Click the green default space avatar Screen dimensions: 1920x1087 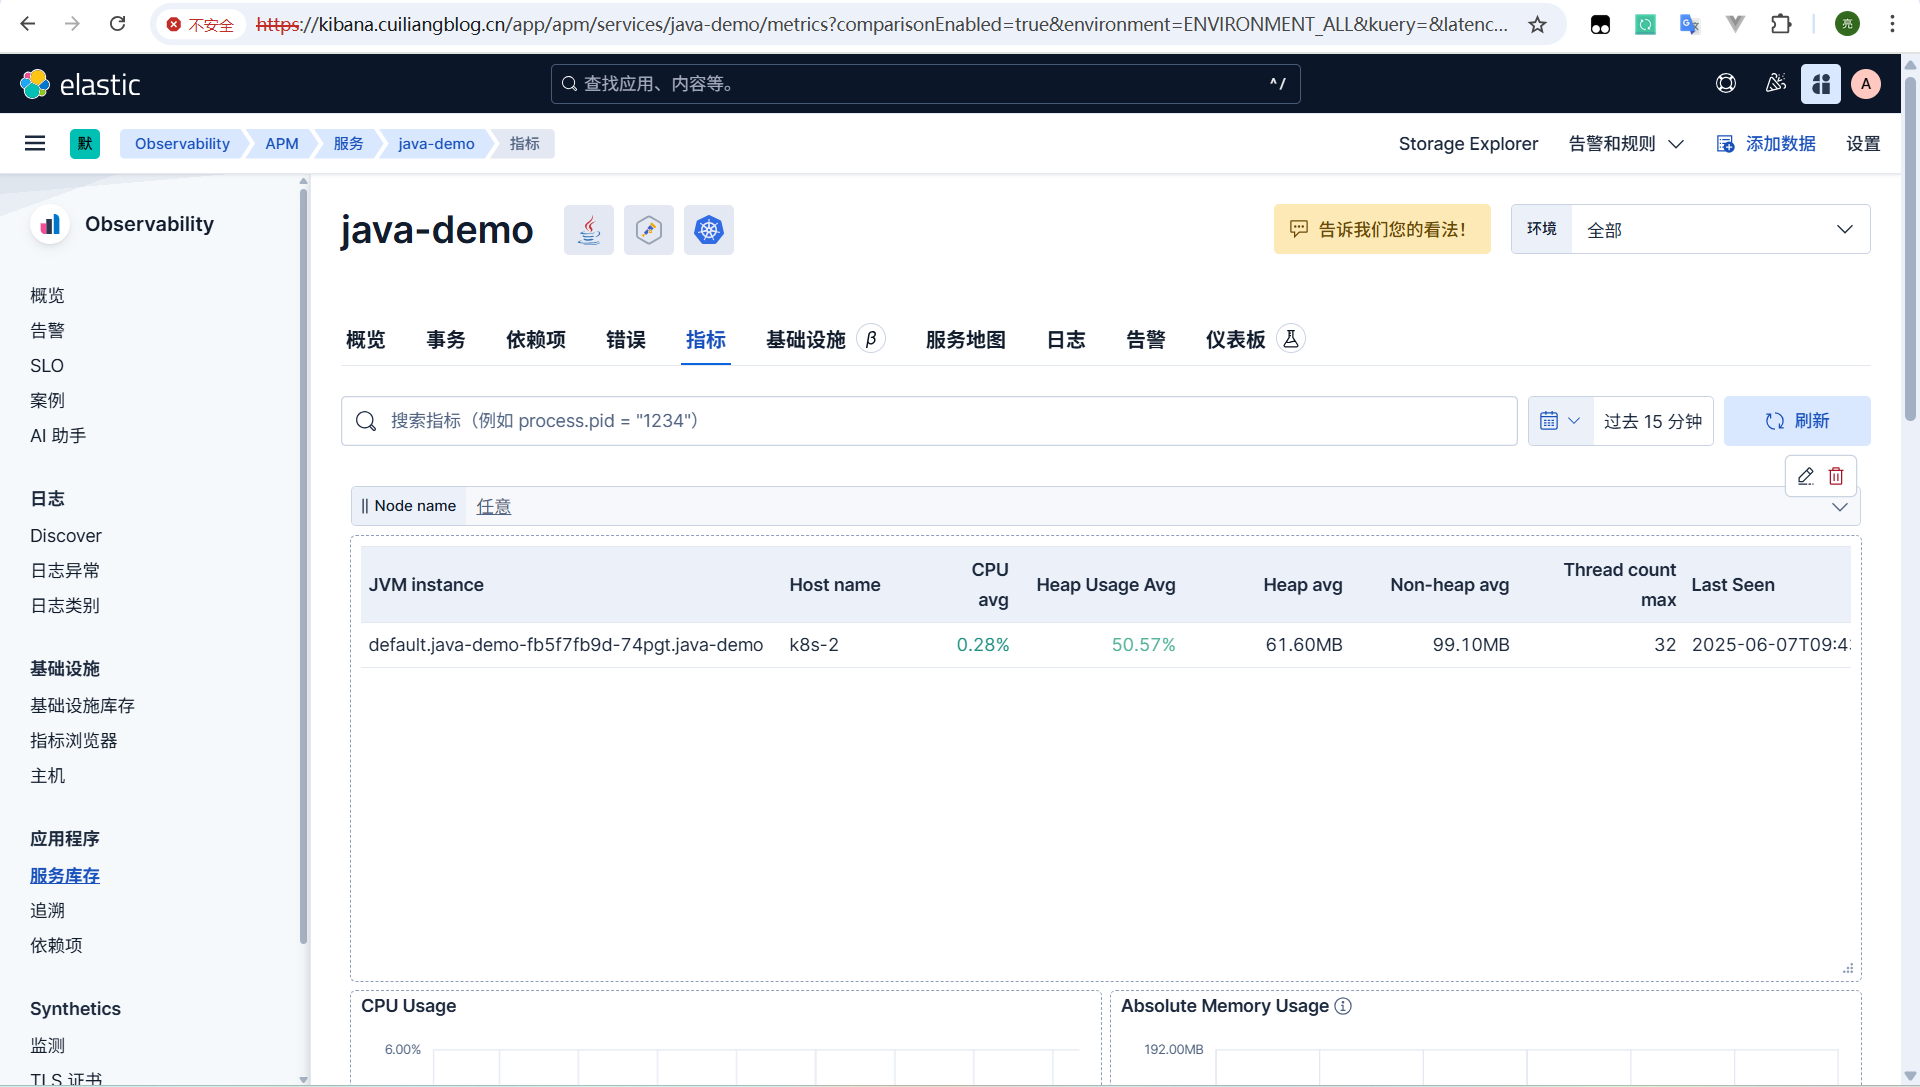coord(85,143)
